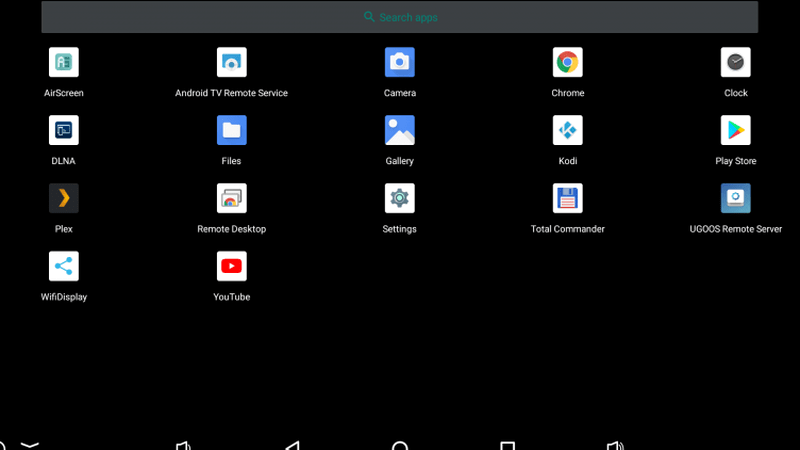Click the Search apps field

[399, 17]
